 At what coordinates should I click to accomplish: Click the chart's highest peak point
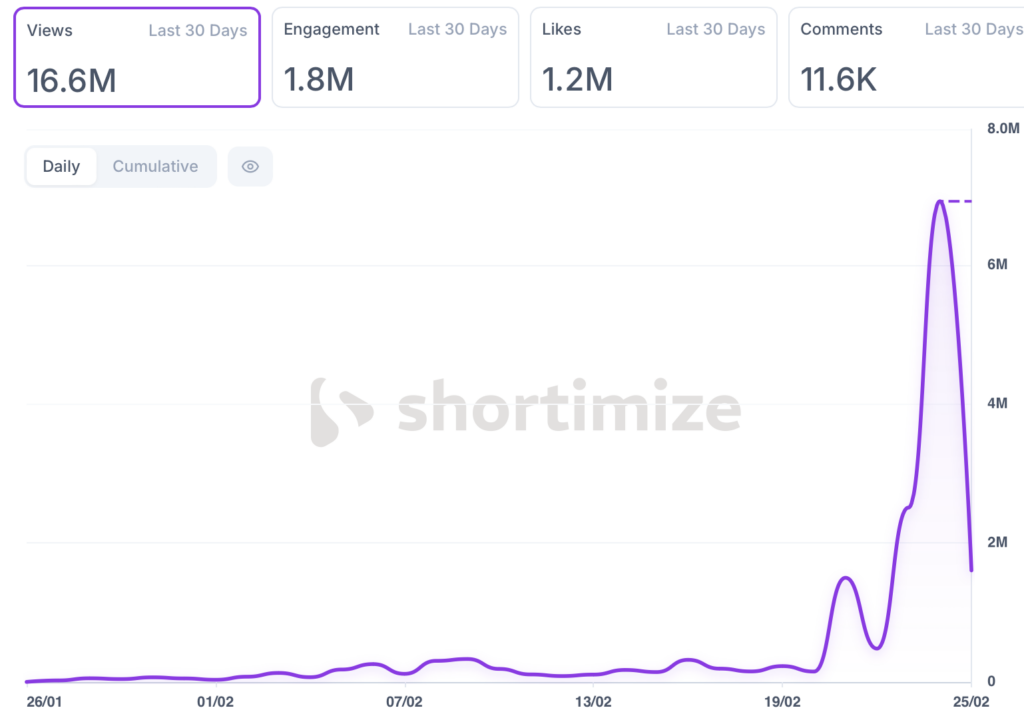[940, 201]
